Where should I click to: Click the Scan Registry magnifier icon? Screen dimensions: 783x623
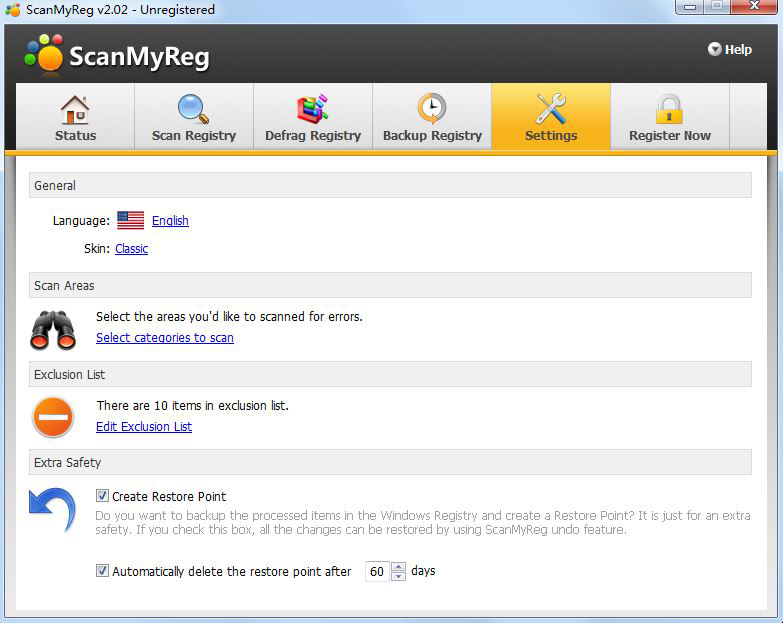tap(194, 109)
